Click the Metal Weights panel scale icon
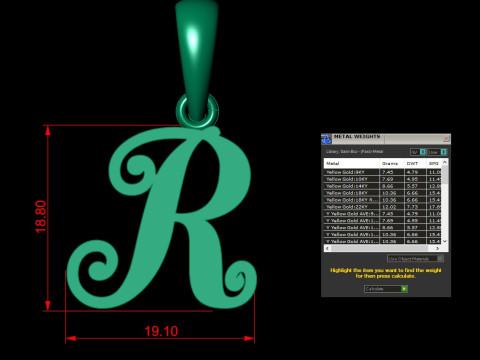The width and height of the screenshot is (480, 360). pos(326,139)
